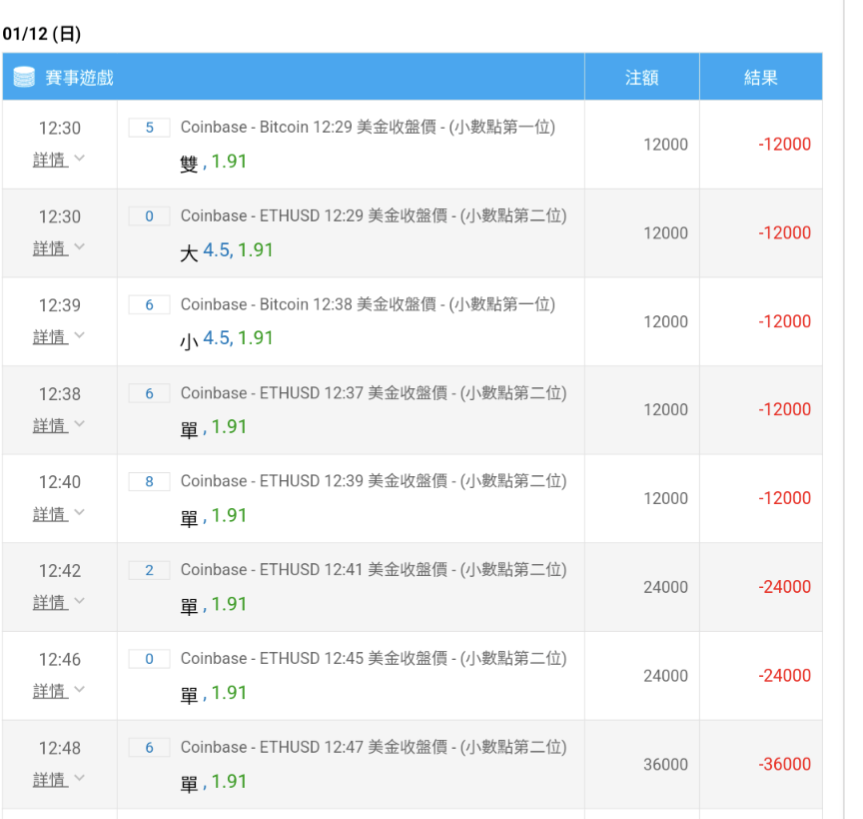
Task: Open 詳情 link under 12:42
Action: pyautogui.click(x=50, y=603)
